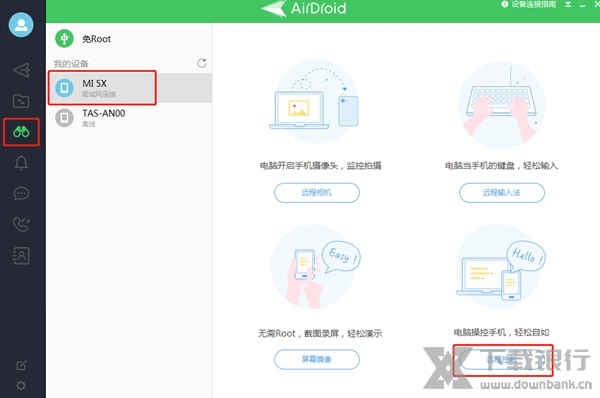Click text 电脑开启手机摄像头，监控拍摄
Screen dimensions: 600x398
point(321,166)
